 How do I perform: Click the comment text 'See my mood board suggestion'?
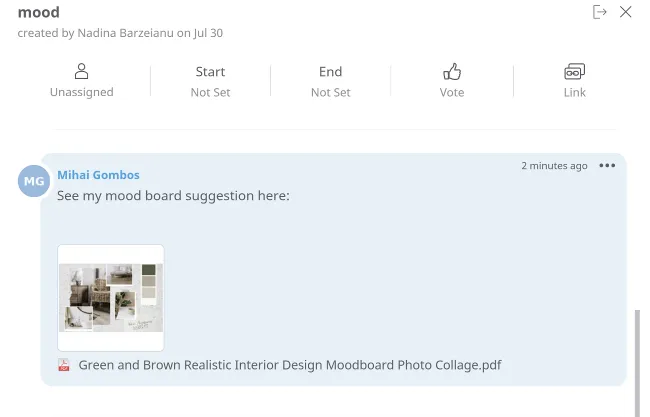point(156,196)
